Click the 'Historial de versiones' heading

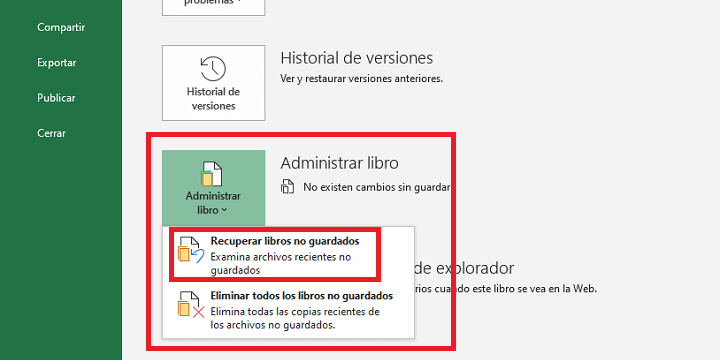(x=357, y=58)
